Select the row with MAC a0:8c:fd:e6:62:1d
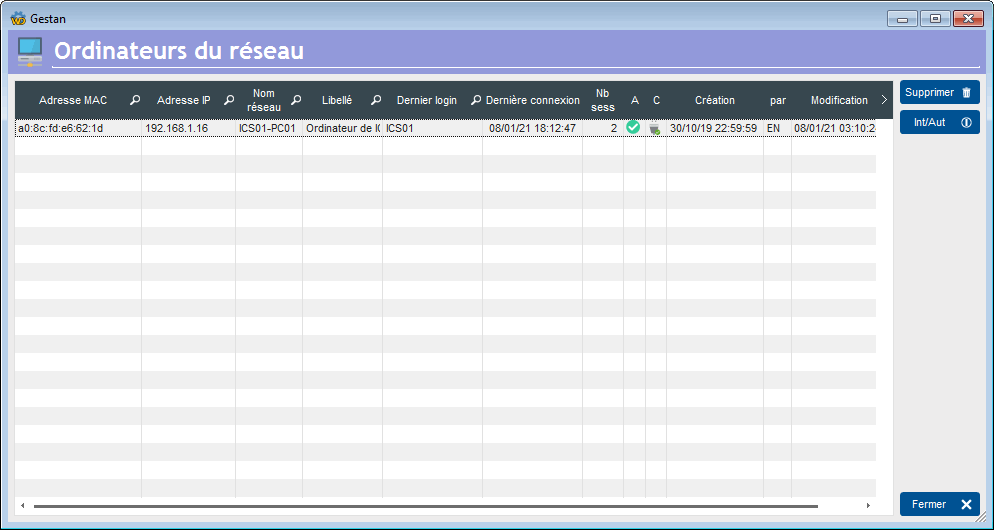The image size is (994, 530). click(60, 129)
